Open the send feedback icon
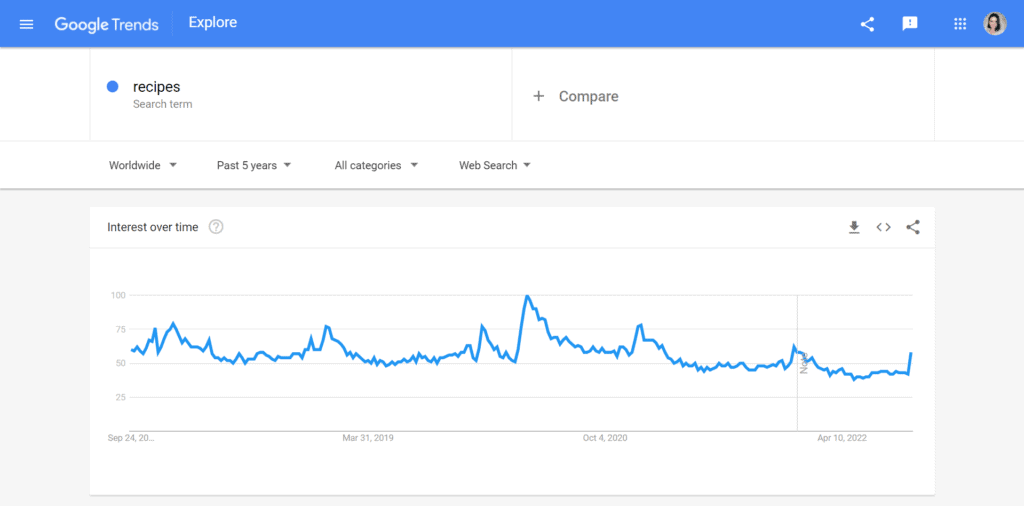This screenshot has width=1024, height=506. click(910, 24)
